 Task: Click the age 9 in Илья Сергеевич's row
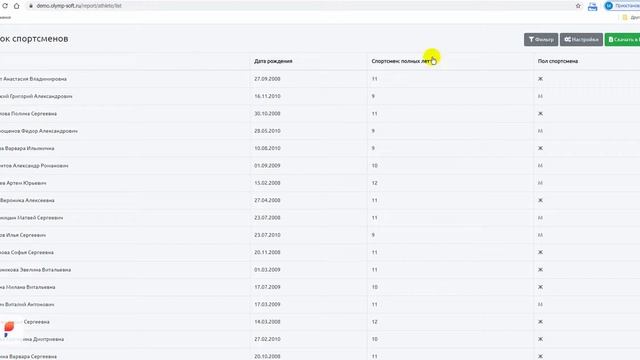tap(373, 235)
